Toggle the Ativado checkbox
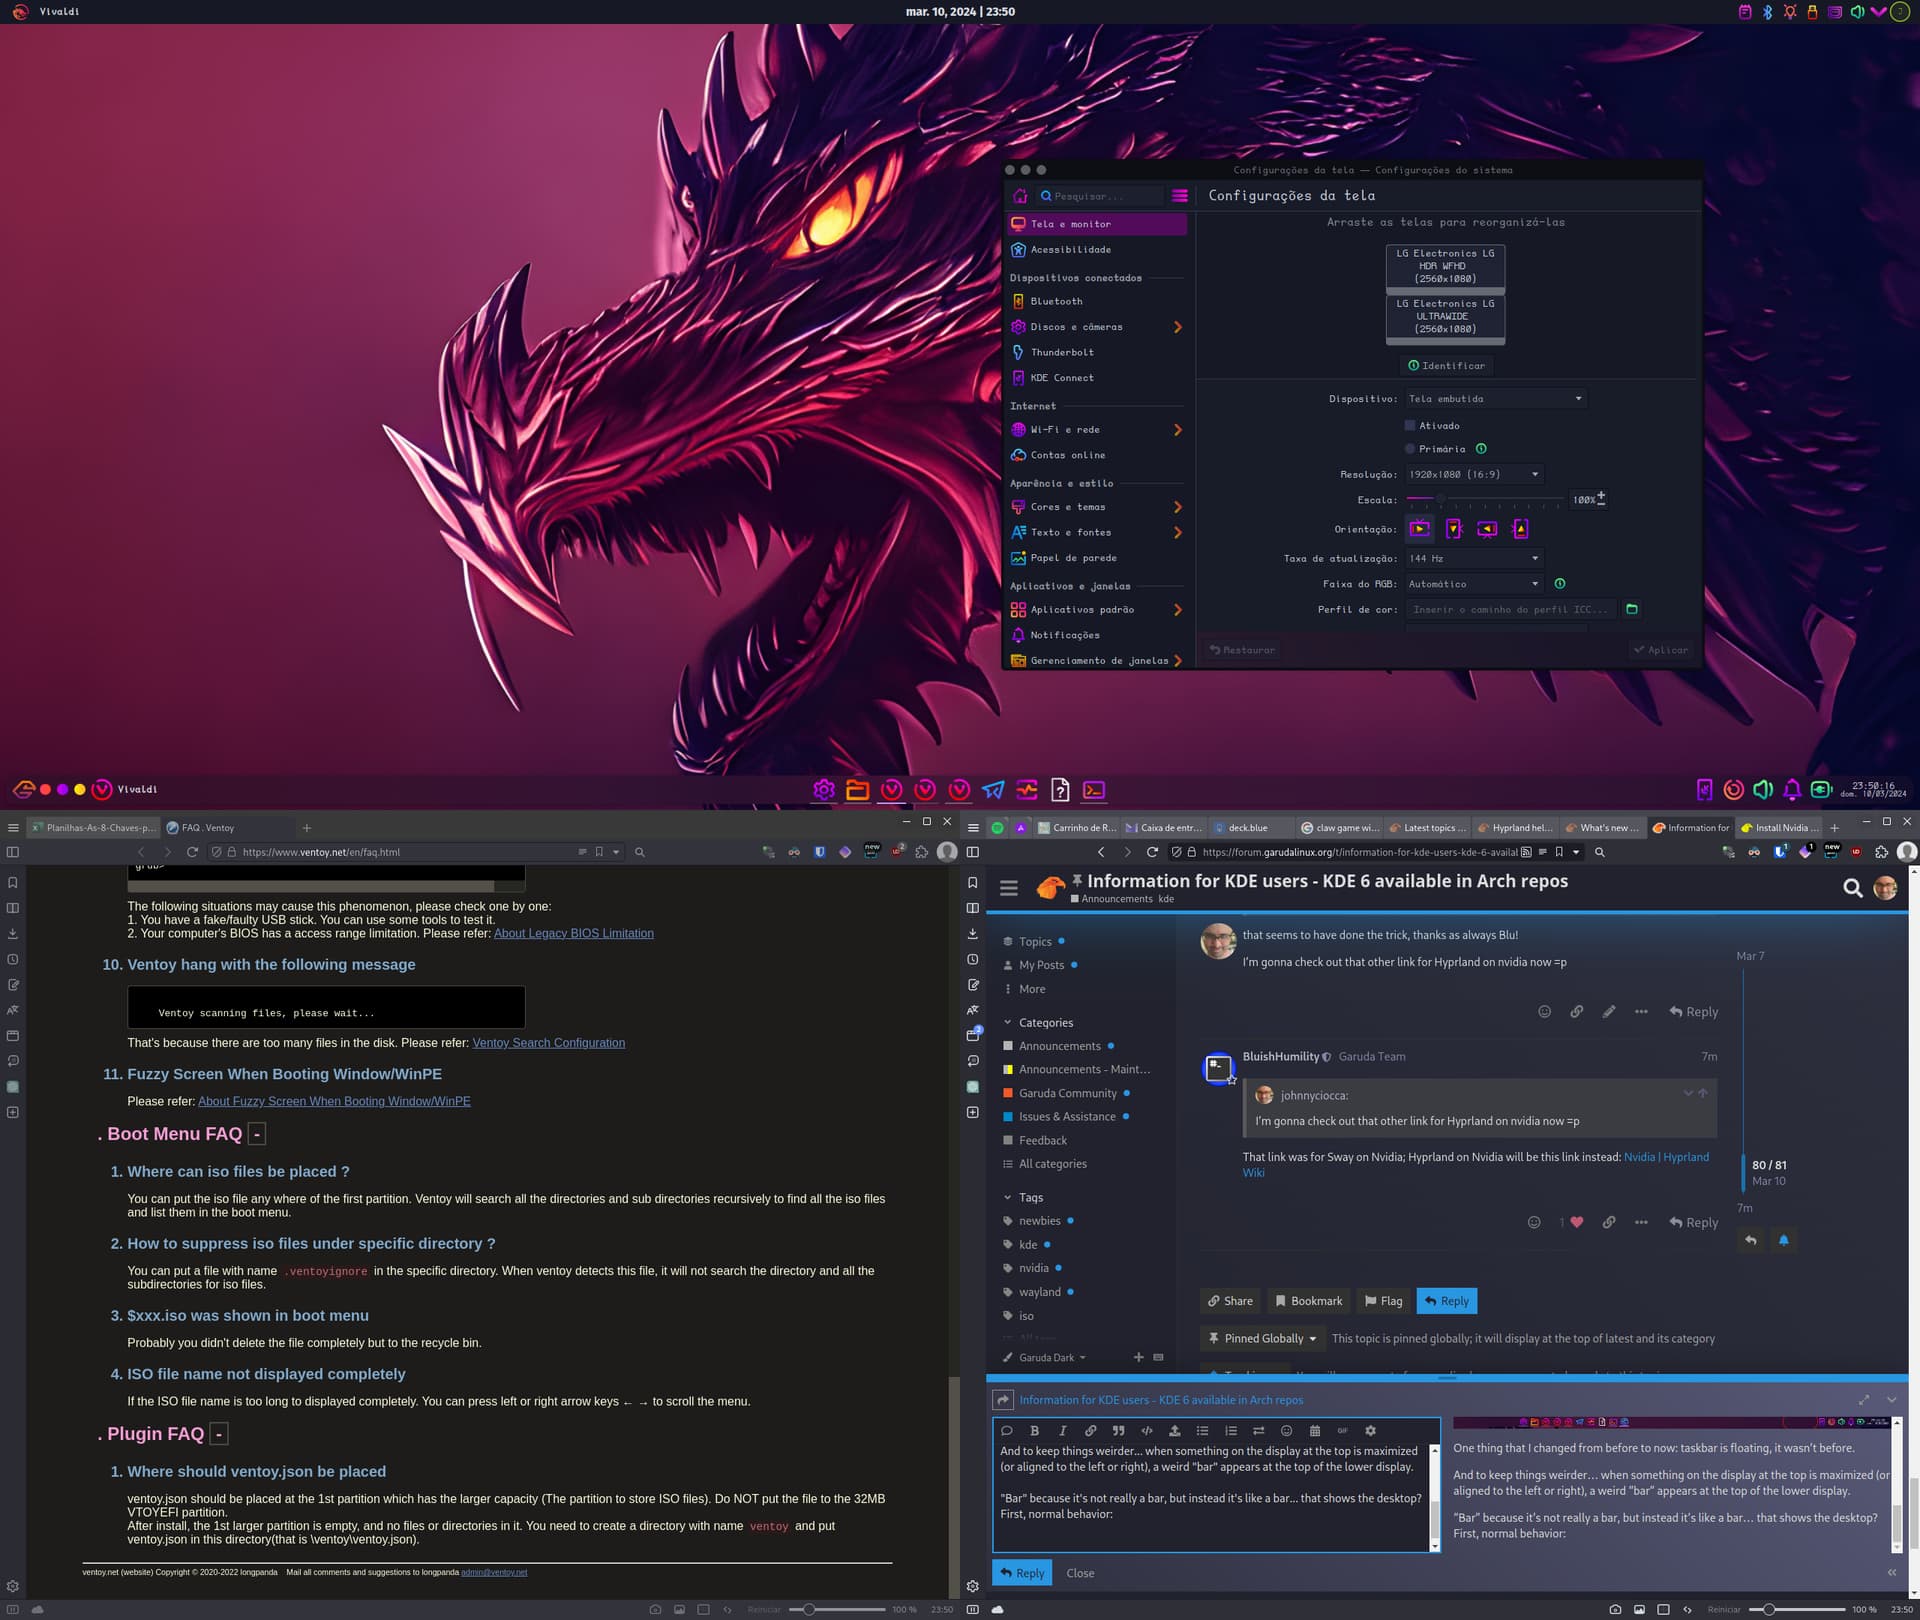Image resolution: width=1920 pixels, height=1620 pixels. tap(1410, 426)
